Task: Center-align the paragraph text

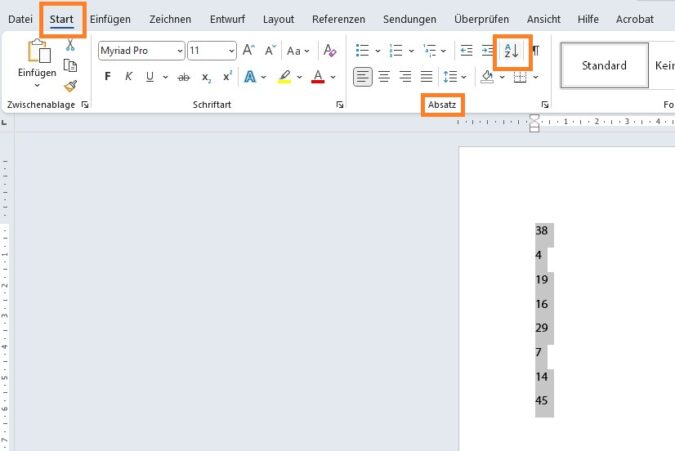Action: [x=384, y=77]
